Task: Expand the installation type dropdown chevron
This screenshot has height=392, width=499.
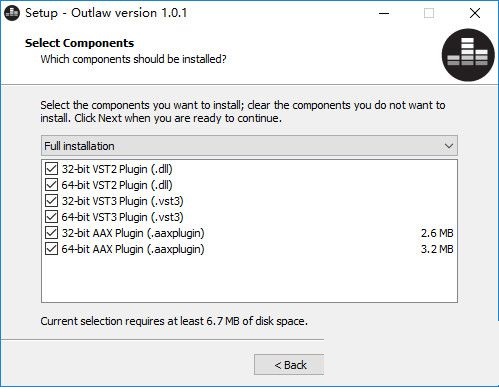Action: tap(449, 146)
